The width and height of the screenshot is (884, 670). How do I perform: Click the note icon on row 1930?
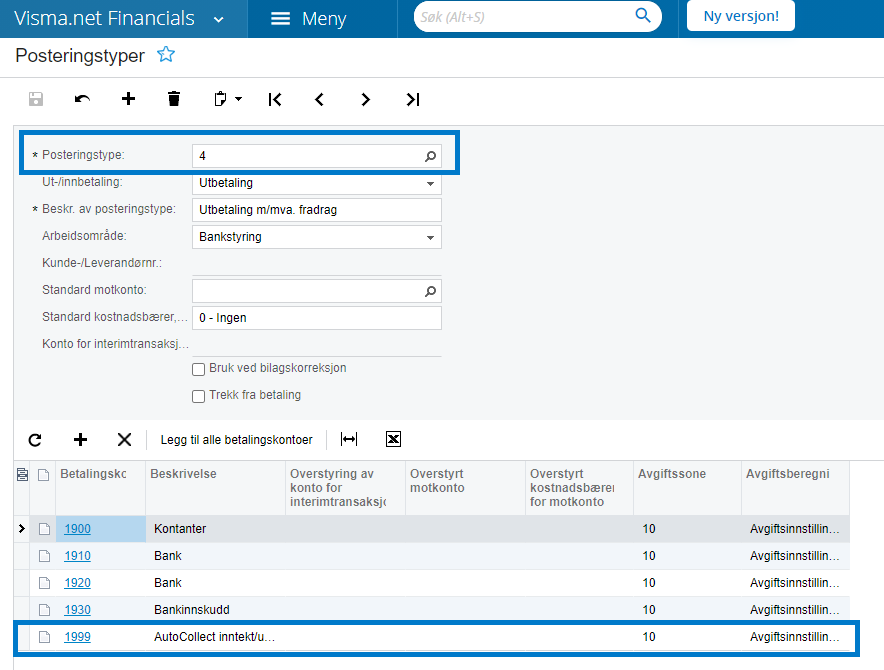(x=44, y=610)
